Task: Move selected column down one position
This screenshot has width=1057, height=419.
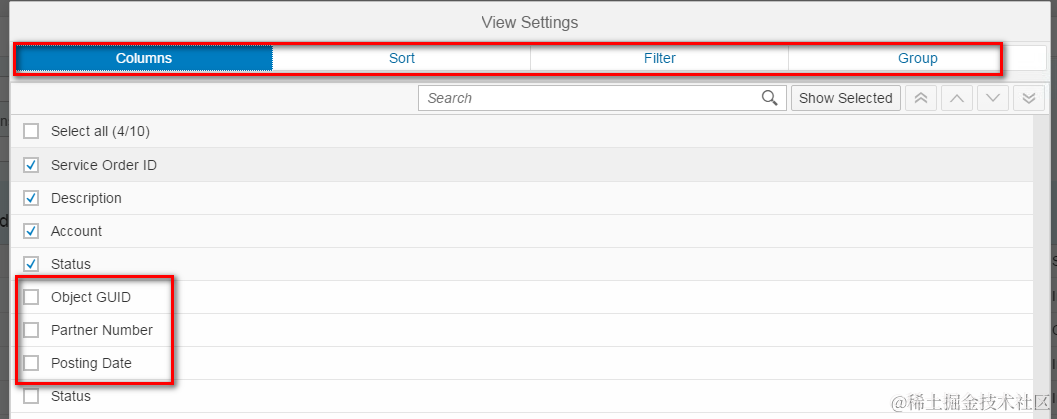Action: [992, 98]
